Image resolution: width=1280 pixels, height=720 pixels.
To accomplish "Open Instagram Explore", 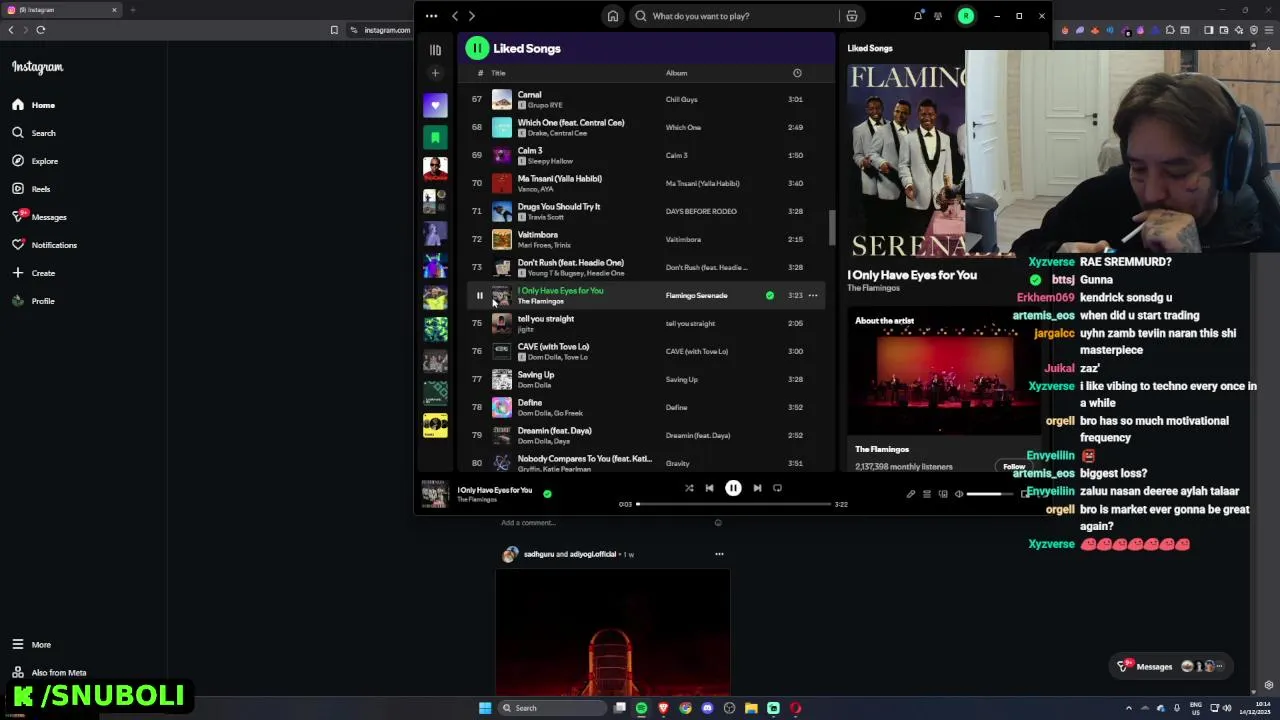I will tap(36, 161).
